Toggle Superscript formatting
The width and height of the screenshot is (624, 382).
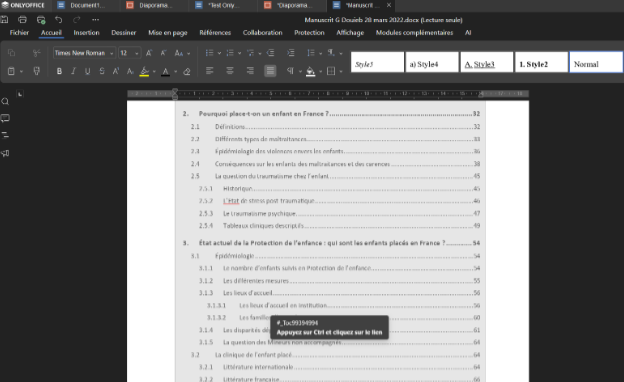(x=116, y=71)
